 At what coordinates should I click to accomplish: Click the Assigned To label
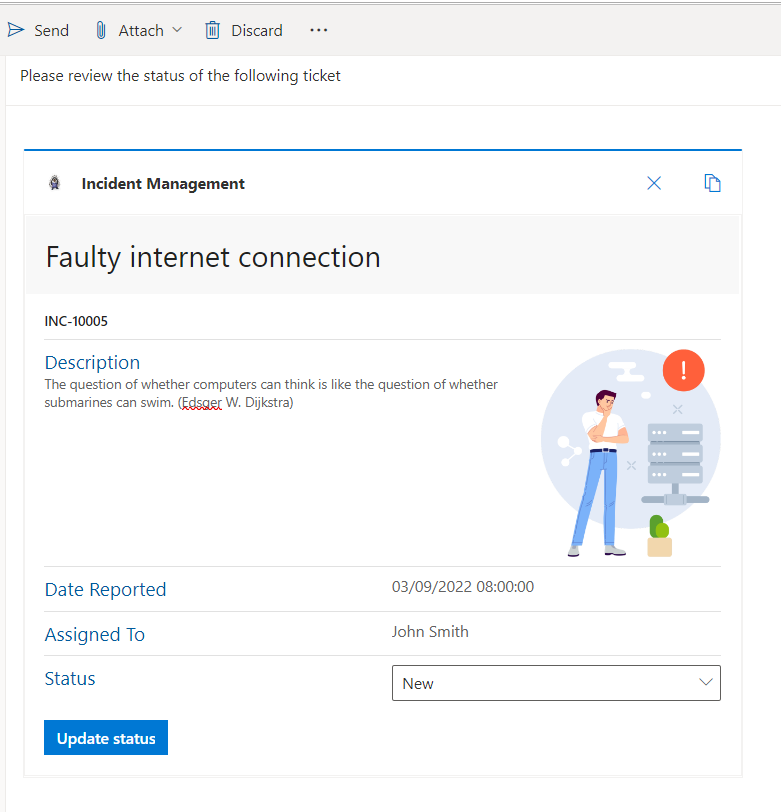pos(94,634)
